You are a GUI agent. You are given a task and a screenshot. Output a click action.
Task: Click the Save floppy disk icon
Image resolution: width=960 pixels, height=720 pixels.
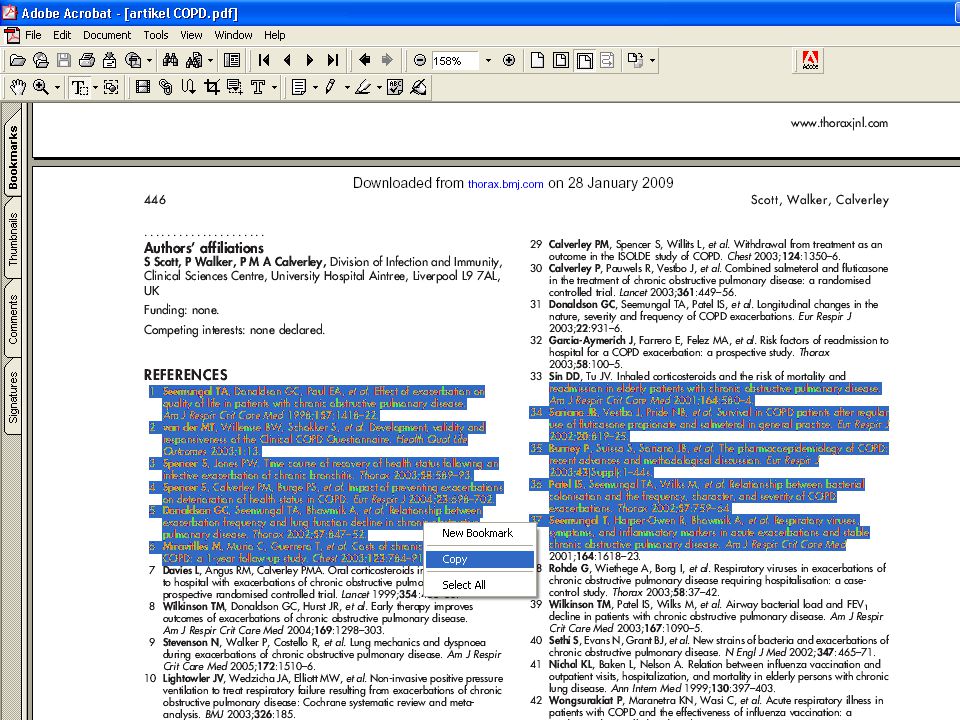click(64, 60)
